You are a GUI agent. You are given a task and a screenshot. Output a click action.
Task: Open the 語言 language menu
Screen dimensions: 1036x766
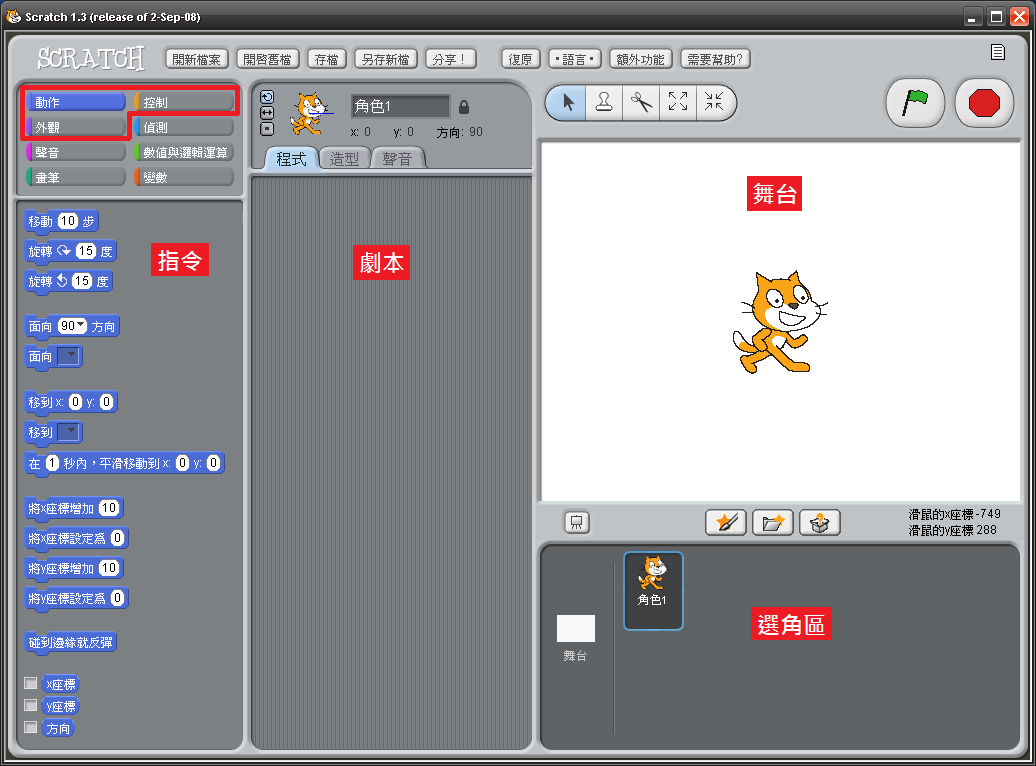[x=574, y=59]
